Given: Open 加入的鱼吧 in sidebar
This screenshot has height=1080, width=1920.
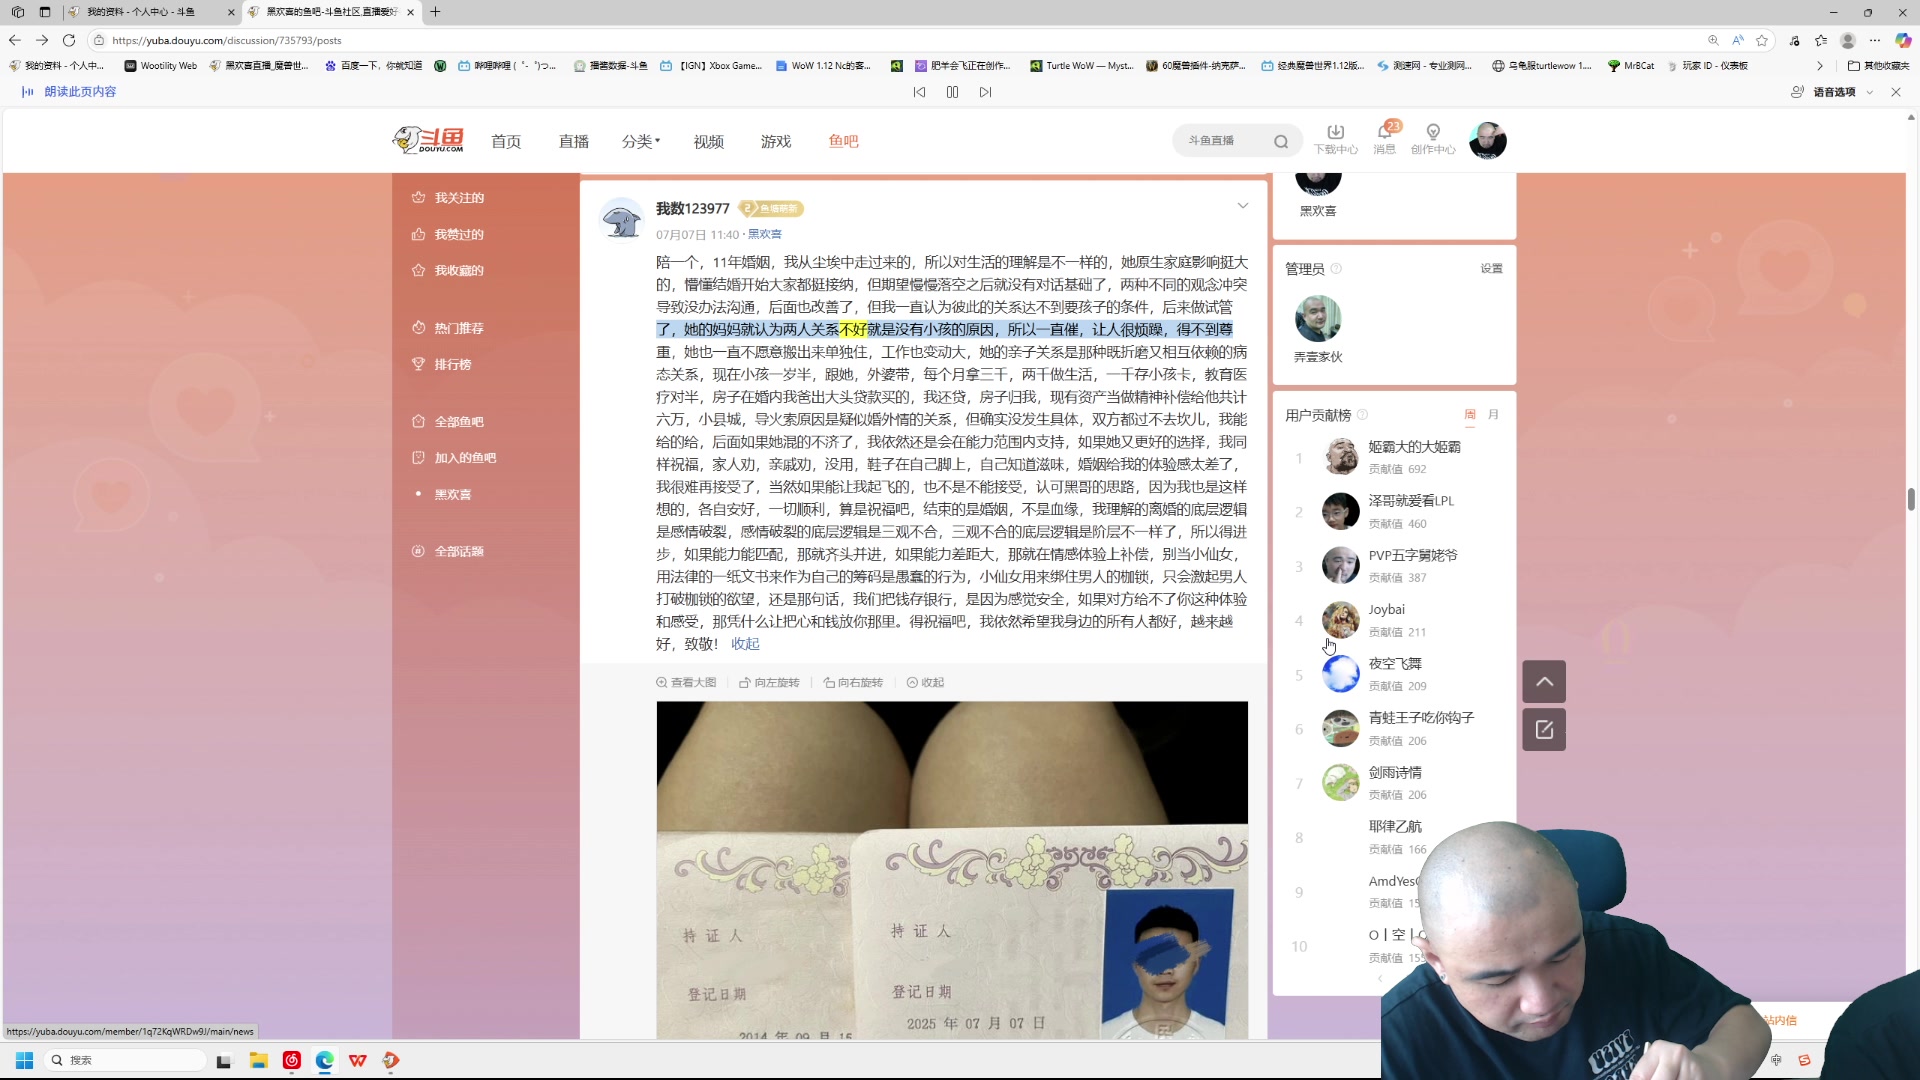Looking at the screenshot, I should coord(454,458).
